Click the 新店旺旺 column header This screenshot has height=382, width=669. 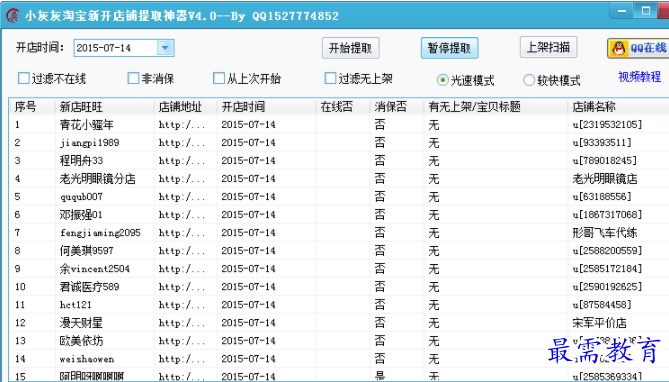click(105, 107)
